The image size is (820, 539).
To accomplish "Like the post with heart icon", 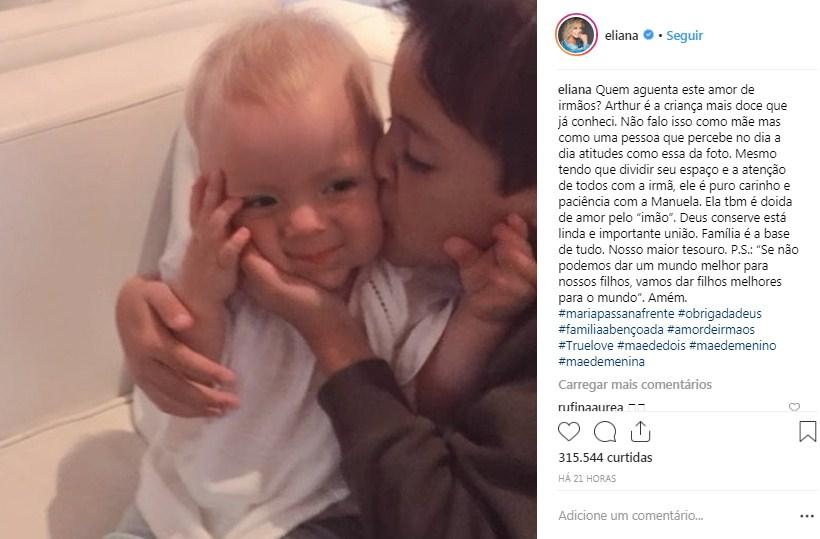I will pos(569,432).
